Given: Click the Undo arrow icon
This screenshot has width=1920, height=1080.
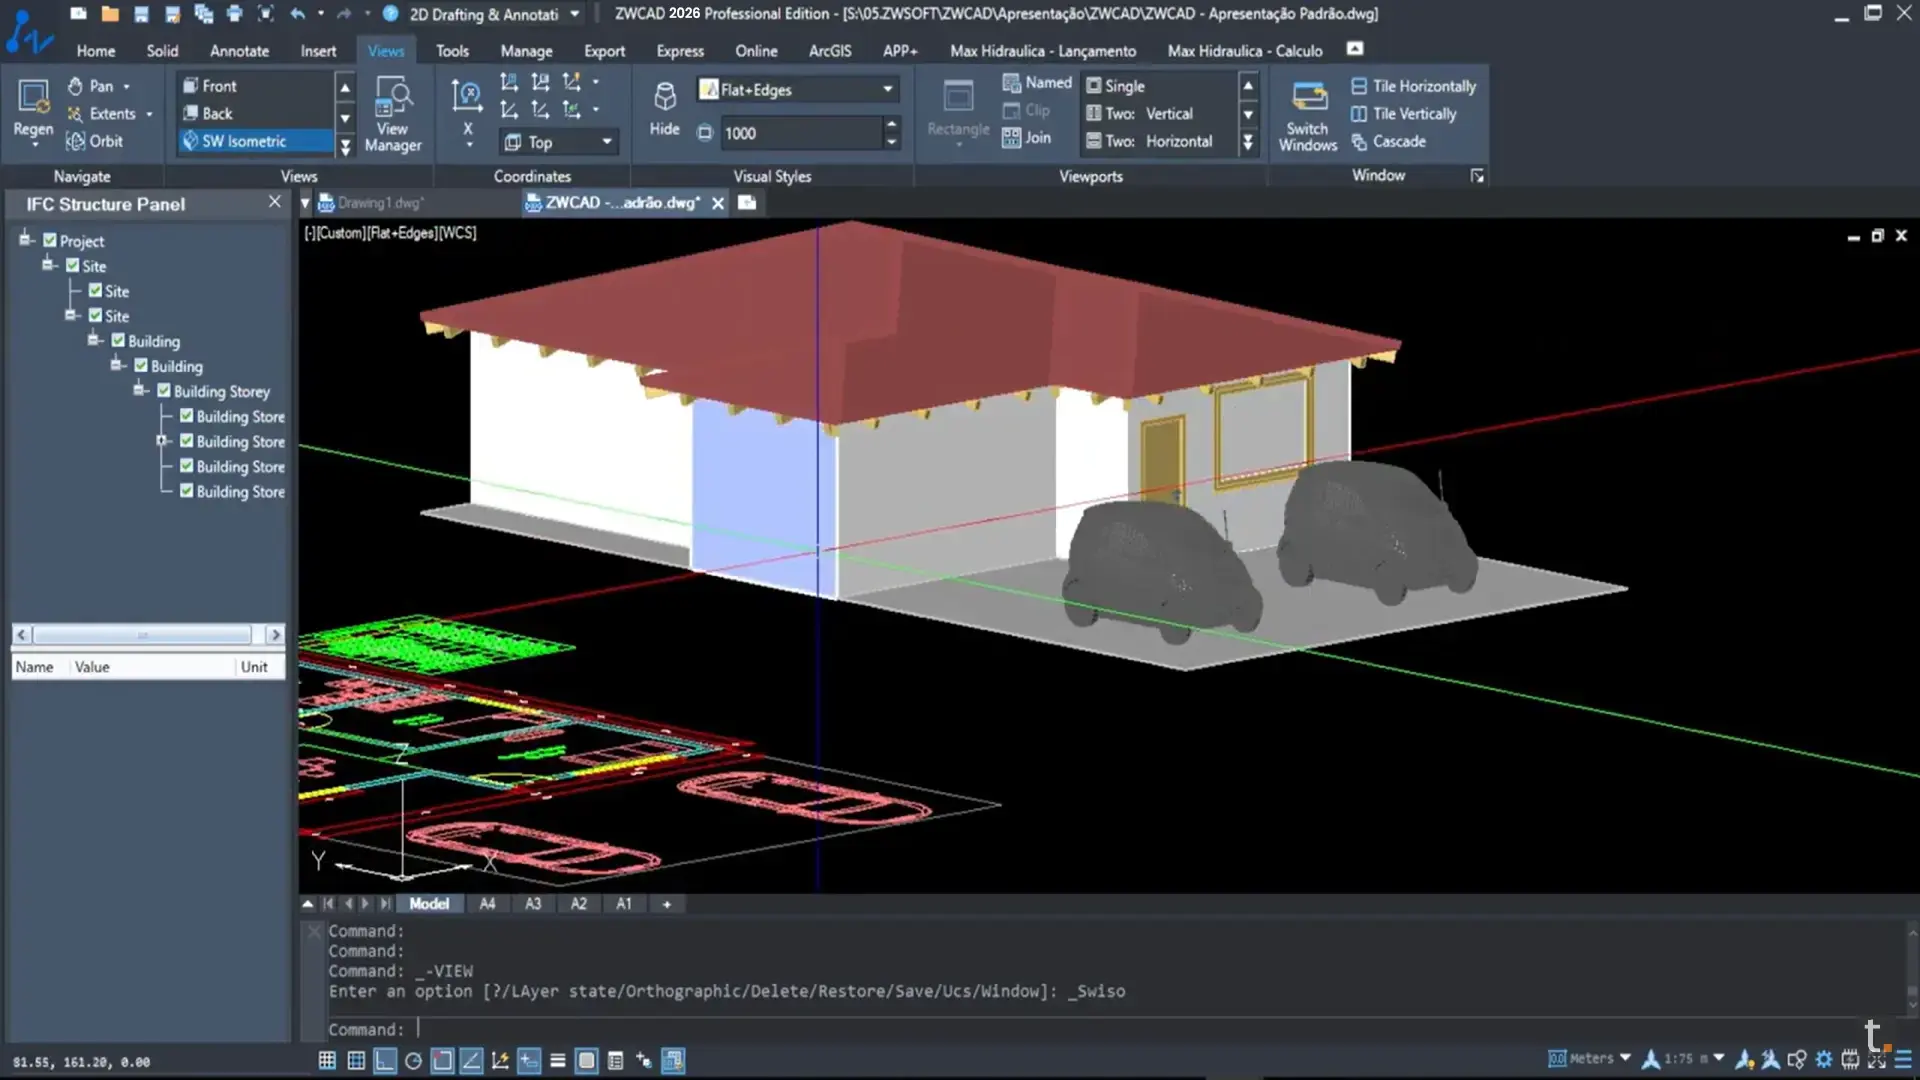Looking at the screenshot, I should coord(297,14).
